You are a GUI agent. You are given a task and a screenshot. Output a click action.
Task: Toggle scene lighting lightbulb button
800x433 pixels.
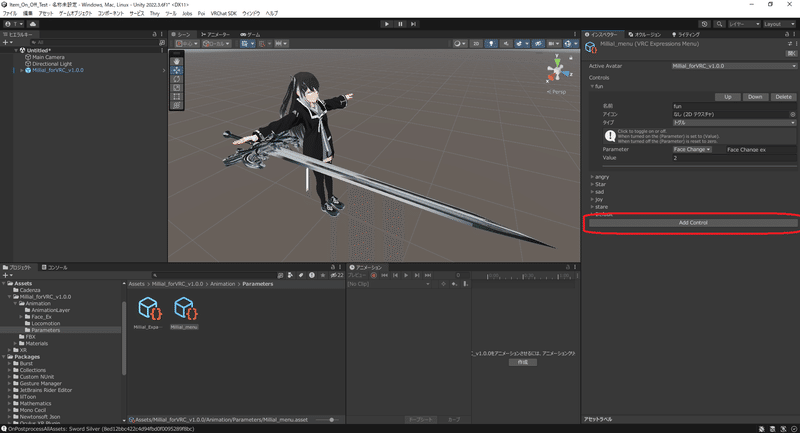pos(490,43)
